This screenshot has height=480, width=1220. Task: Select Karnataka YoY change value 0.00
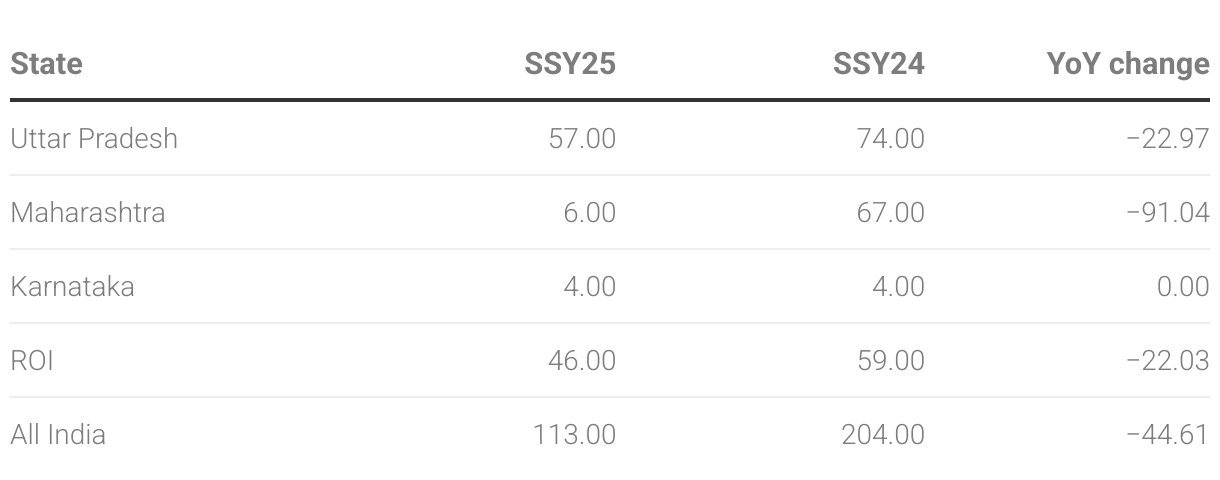click(1183, 286)
